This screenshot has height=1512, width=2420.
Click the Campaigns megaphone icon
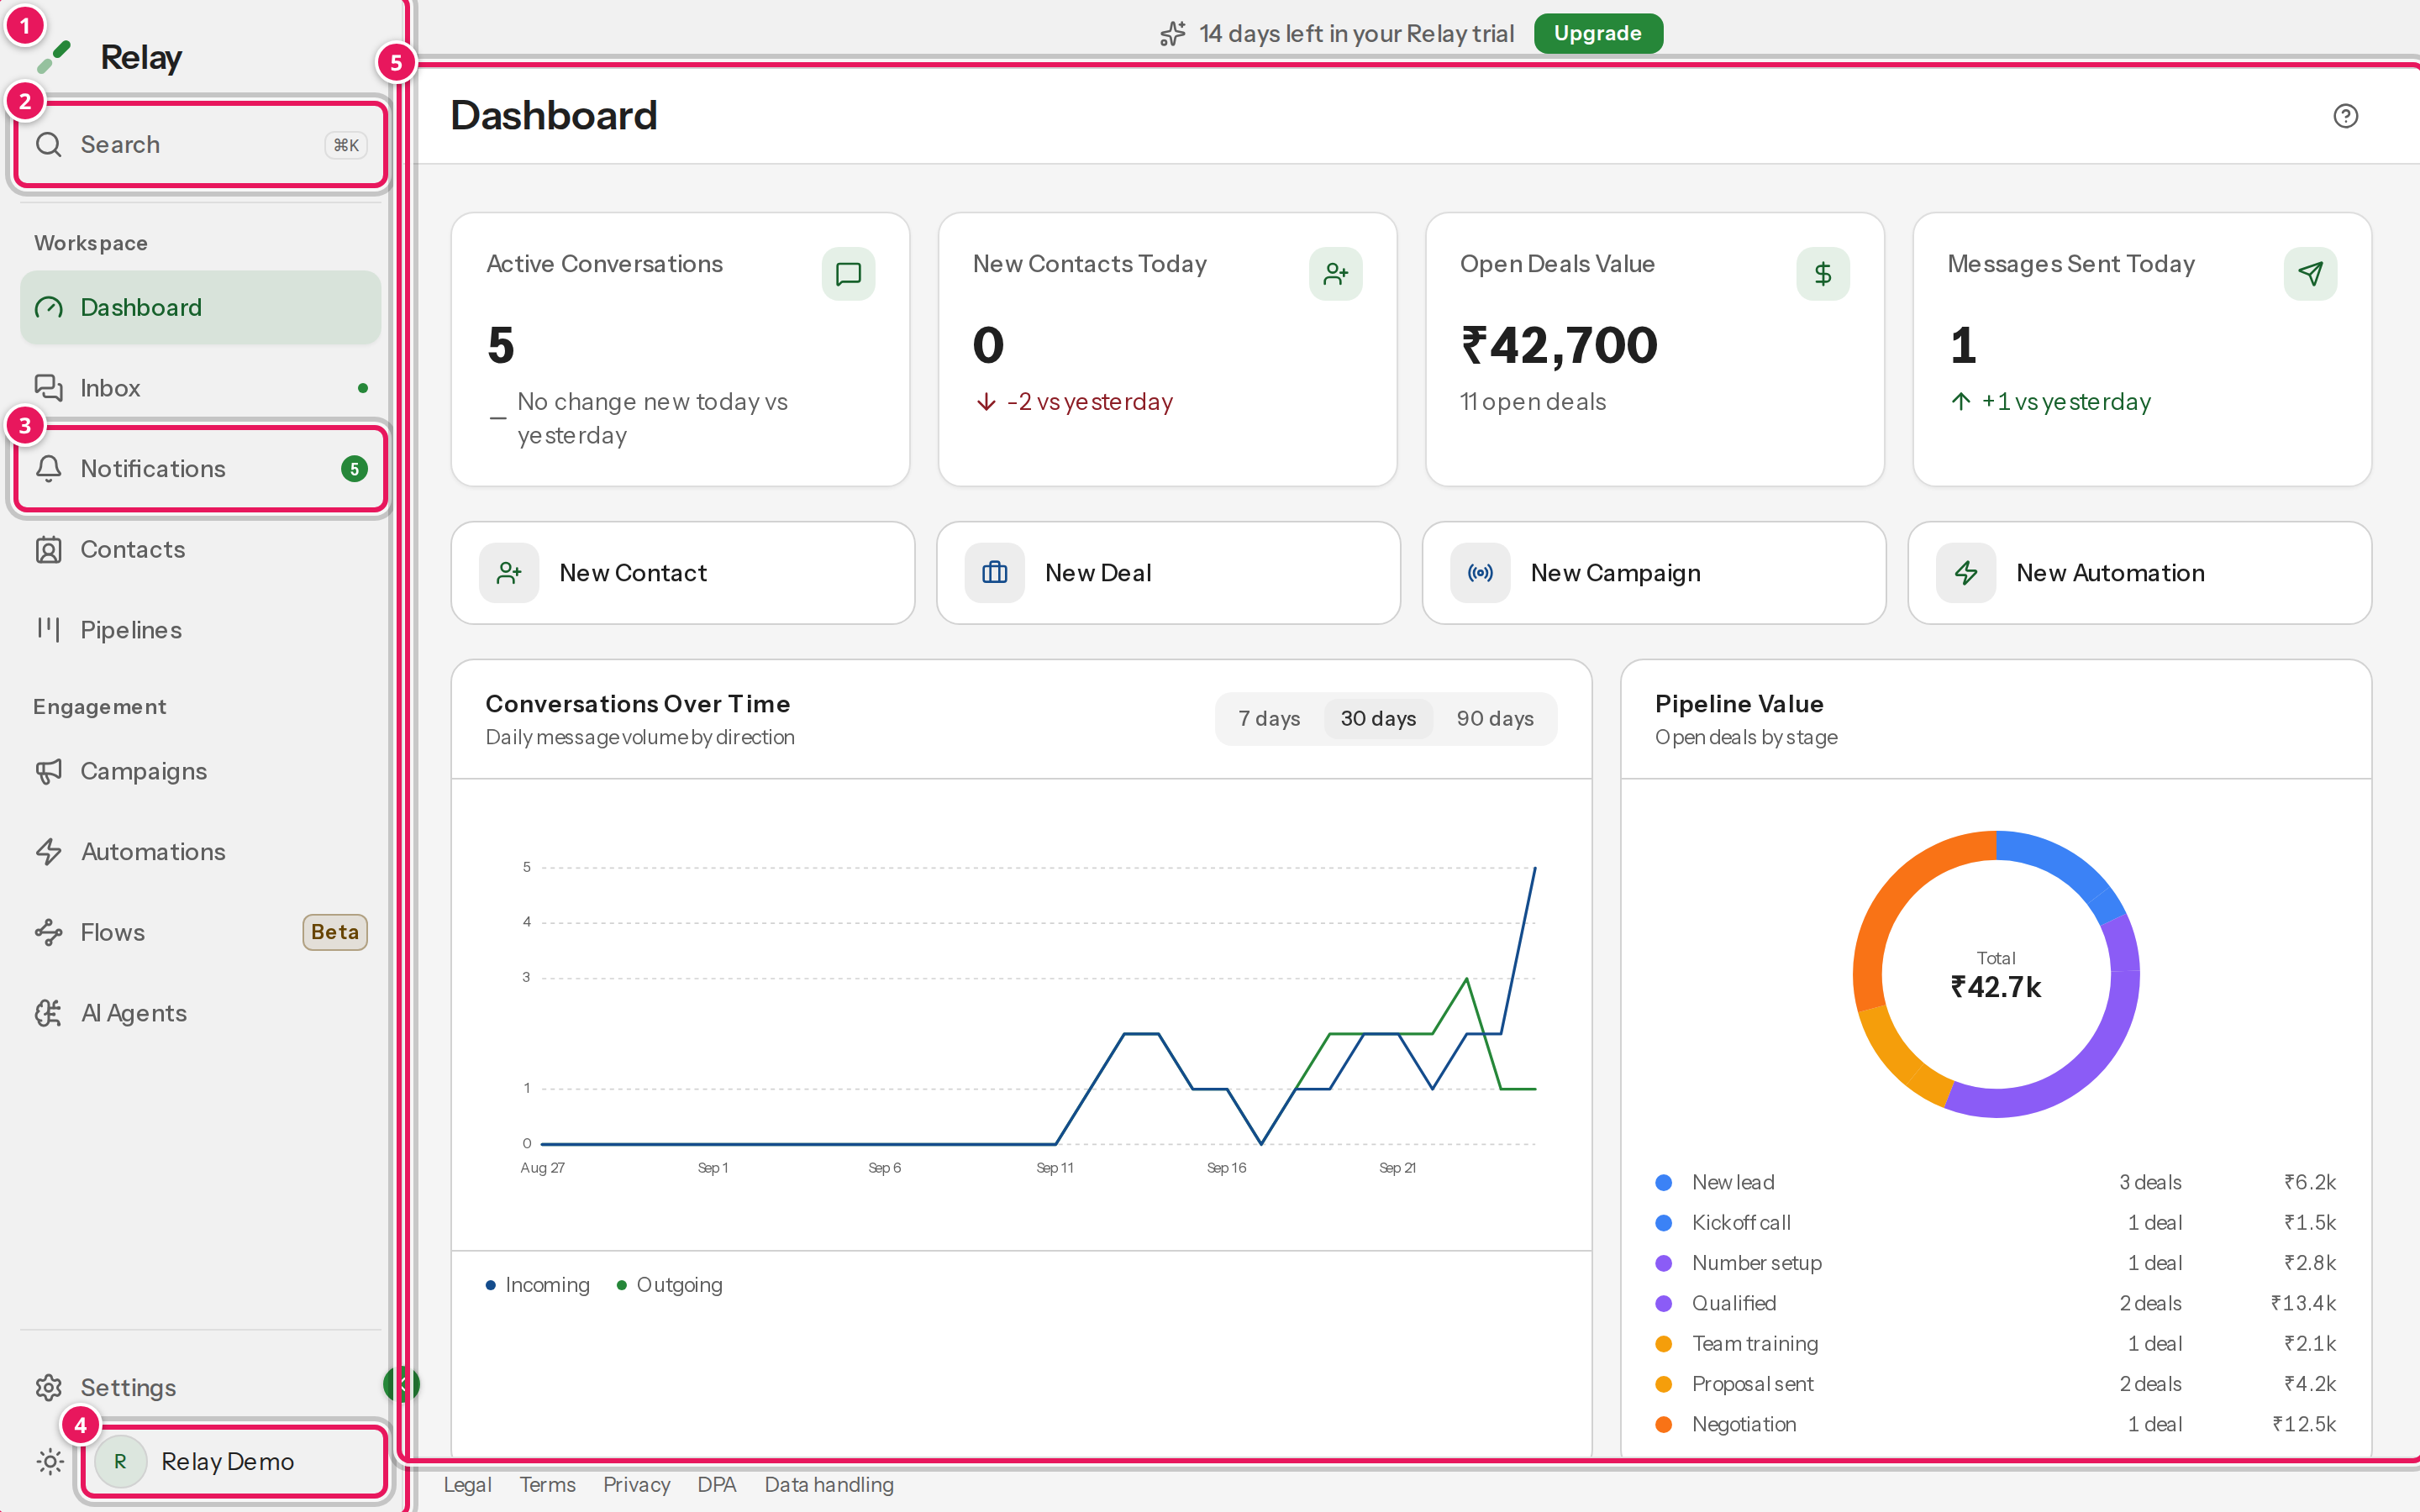(49, 771)
